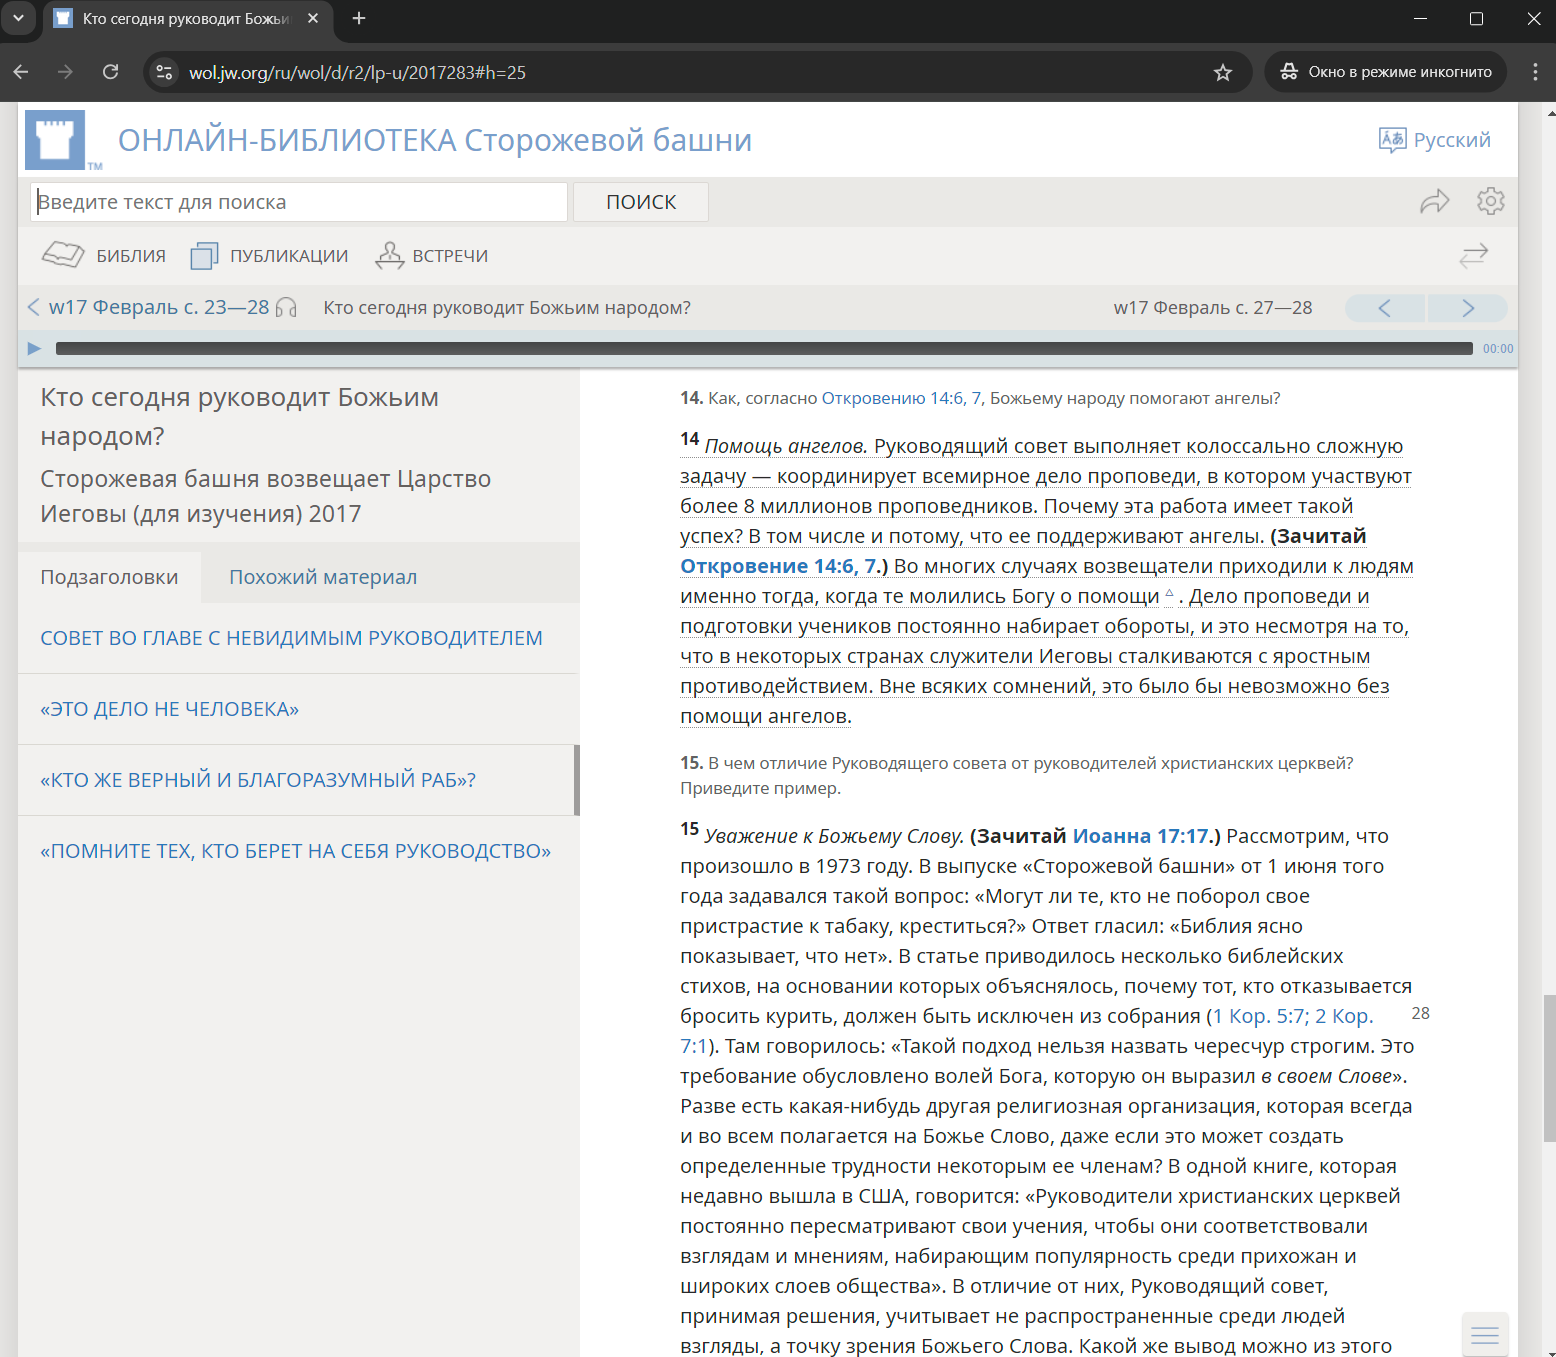Image resolution: width=1556 pixels, height=1357 pixels.
Task: Click paragraph number 14
Action: pyautogui.click(x=689, y=439)
